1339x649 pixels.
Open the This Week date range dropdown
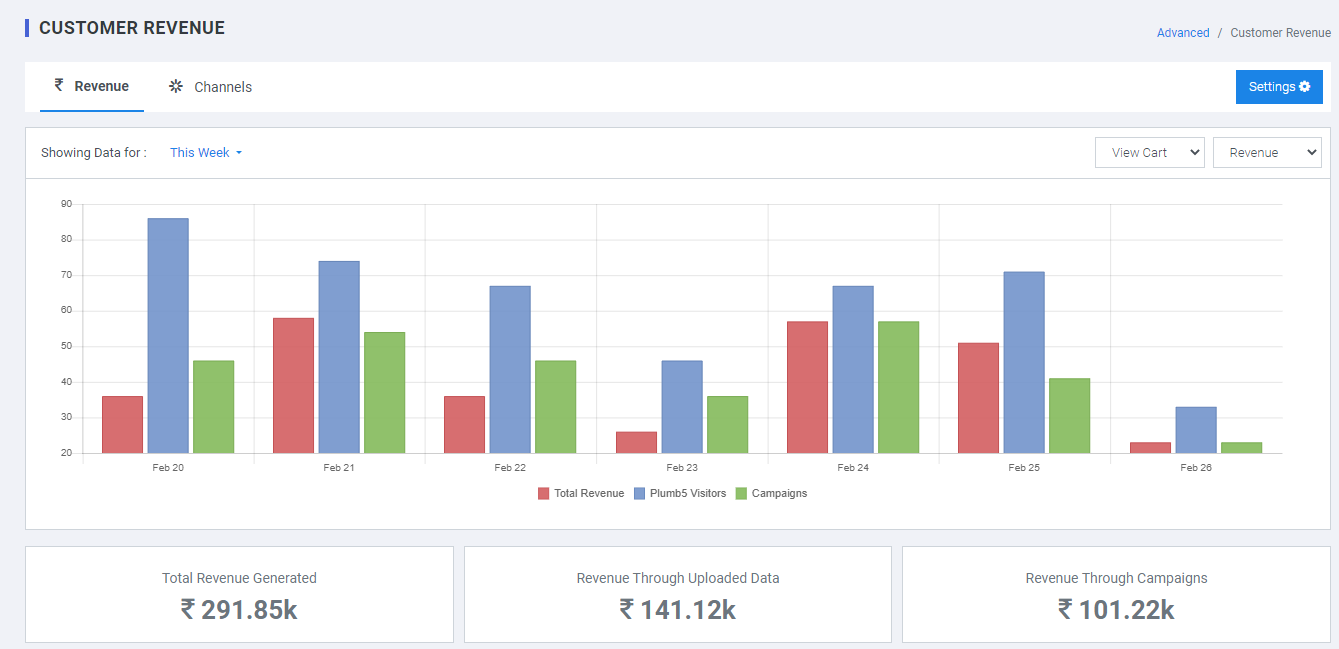[206, 153]
